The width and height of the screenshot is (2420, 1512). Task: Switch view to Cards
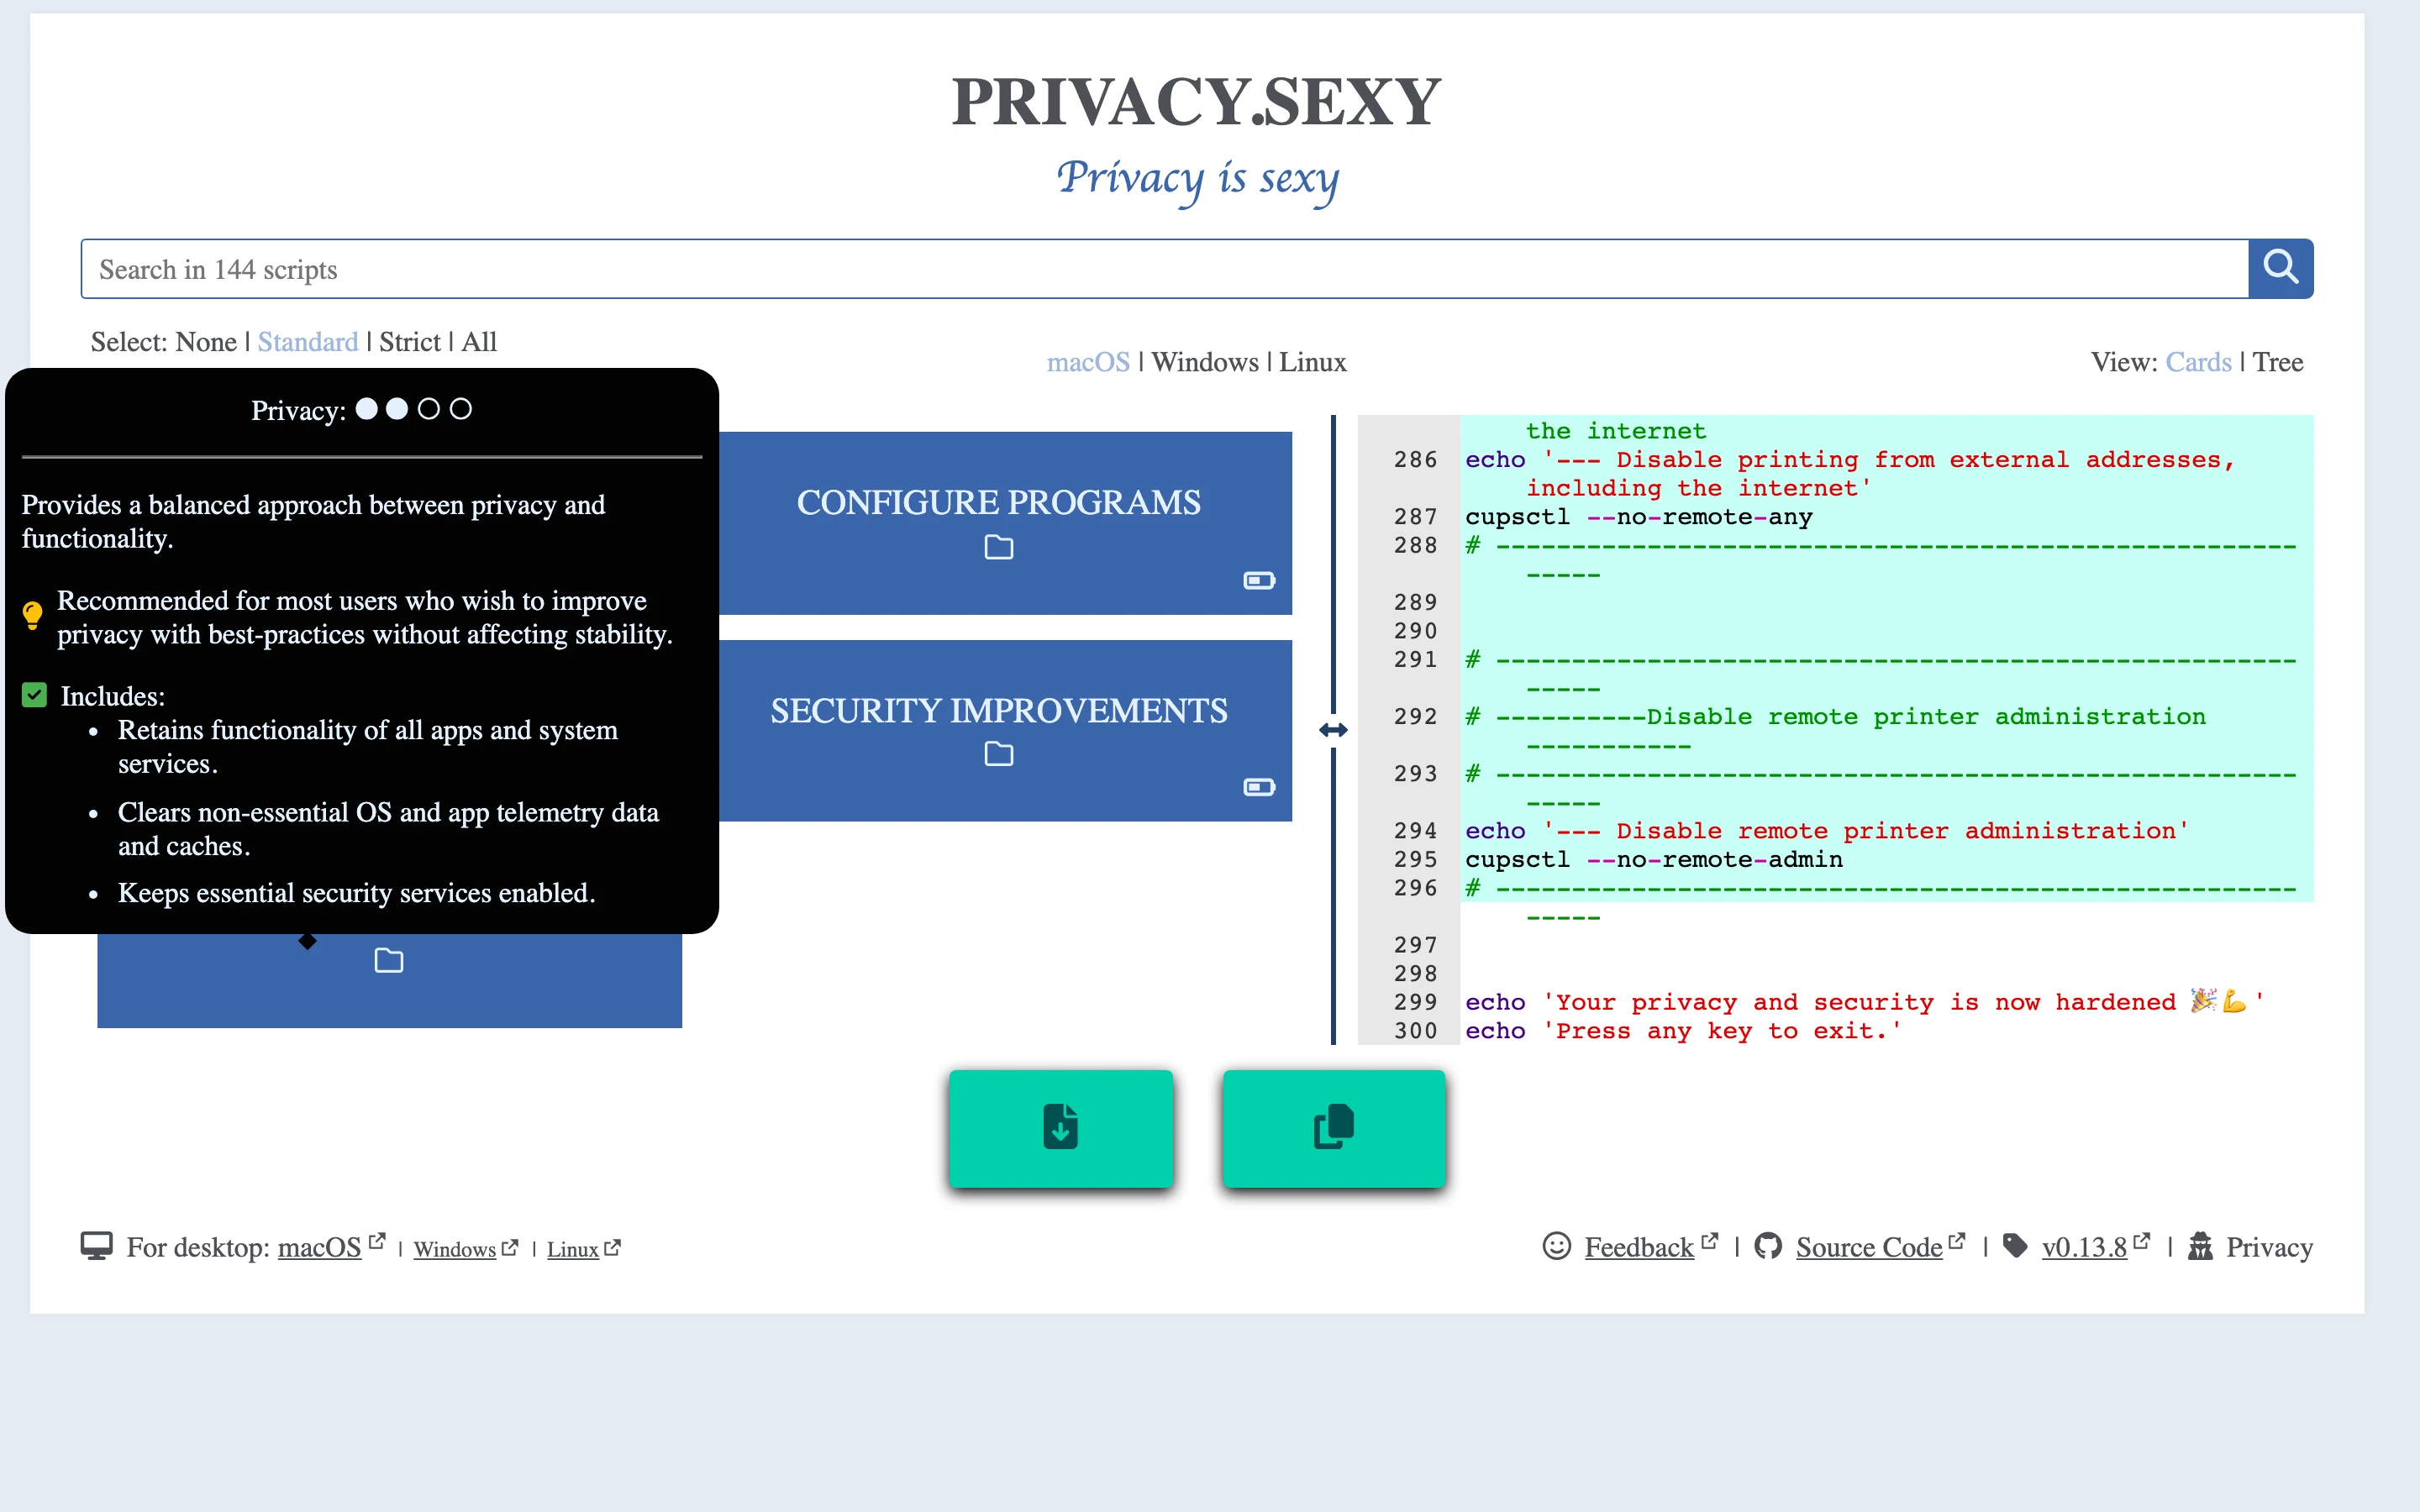tap(2198, 362)
